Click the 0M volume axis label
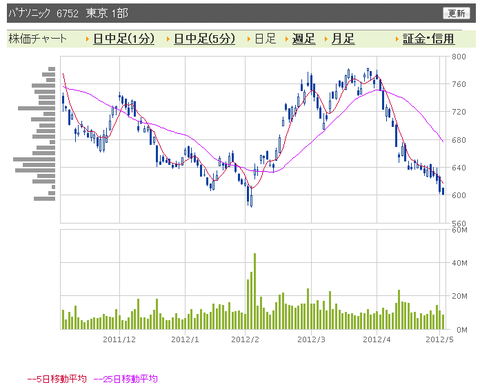This screenshot has width=480, height=385. click(x=462, y=330)
